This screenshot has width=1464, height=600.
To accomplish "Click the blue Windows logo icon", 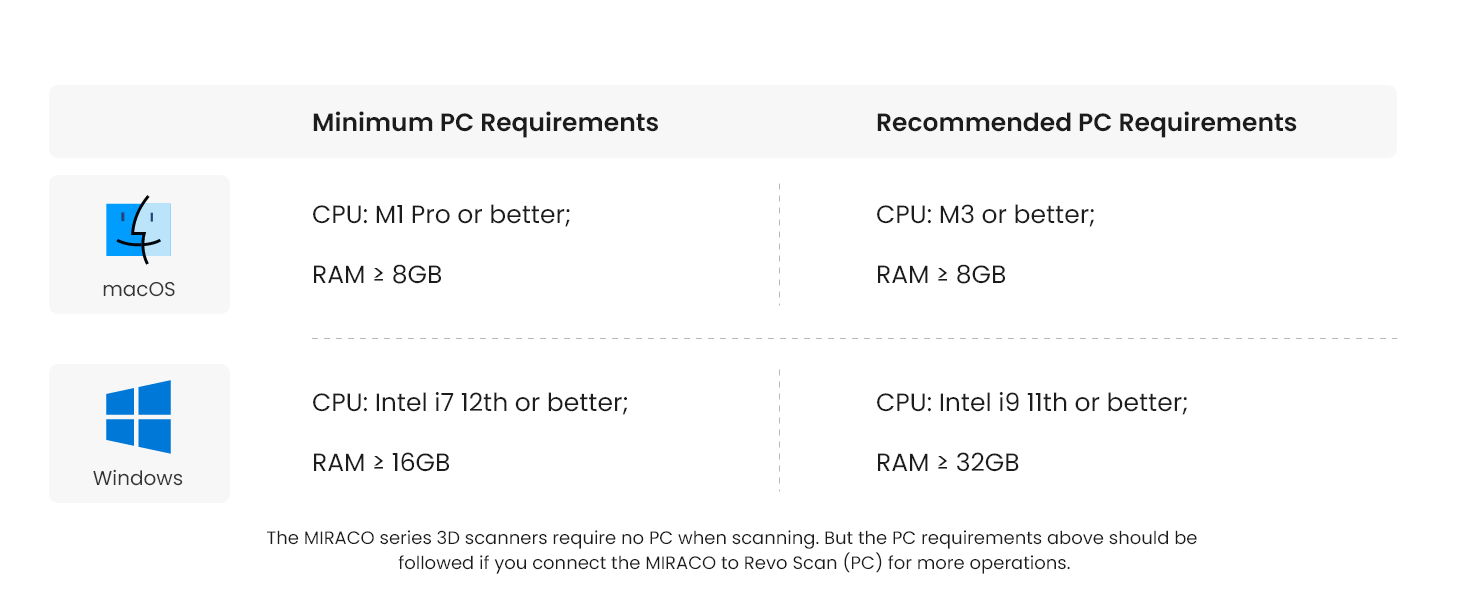I will [x=139, y=416].
